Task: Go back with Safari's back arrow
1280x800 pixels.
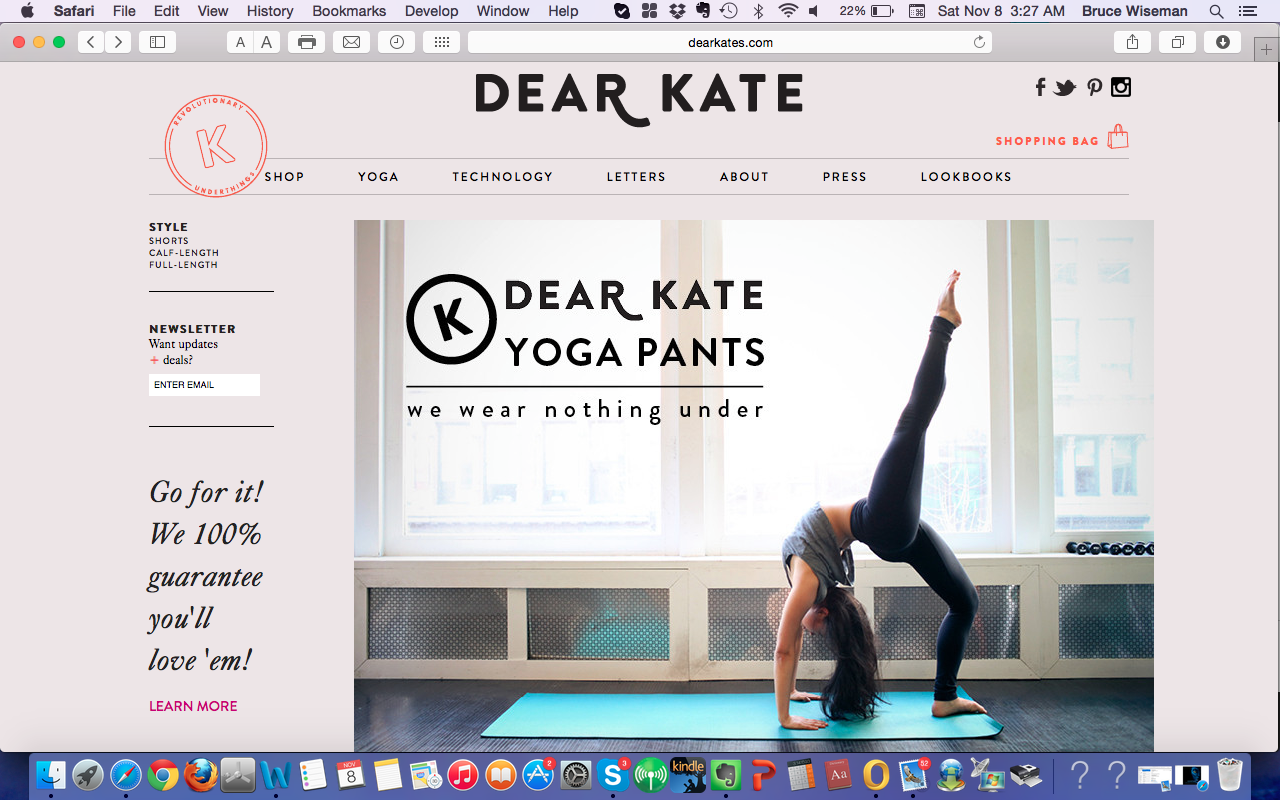Action: (x=91, y=42)
